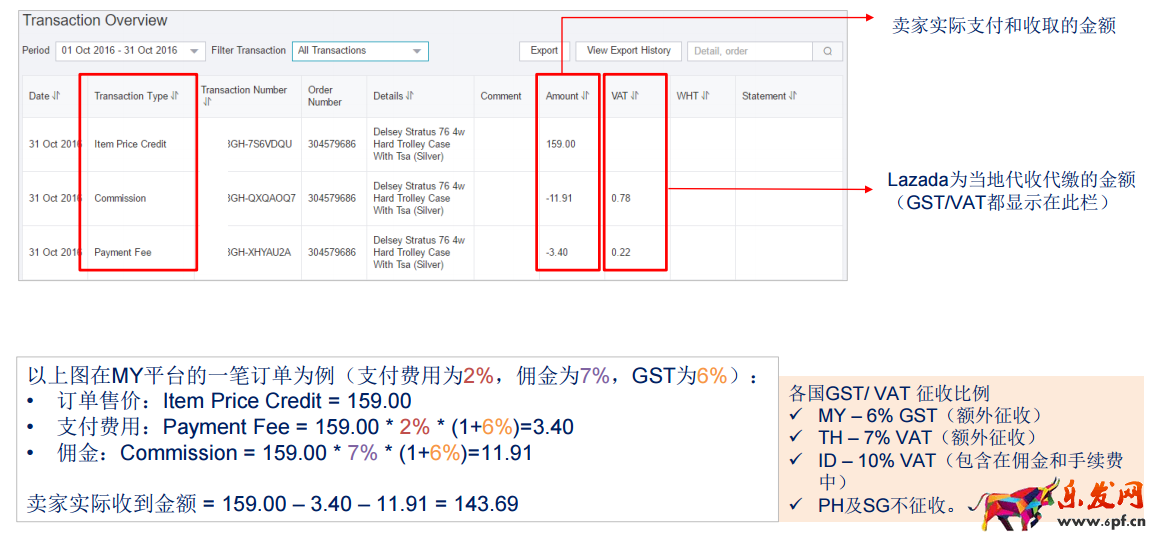Click the Export button
The width and height of the screenshot is (1156, 542).
point(544,51)
